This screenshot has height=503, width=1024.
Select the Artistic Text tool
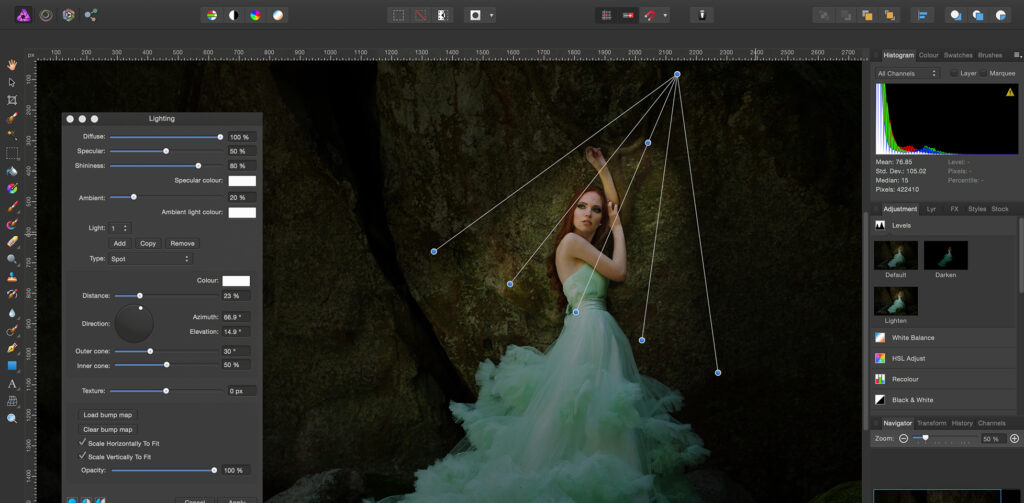coord(12,383)
